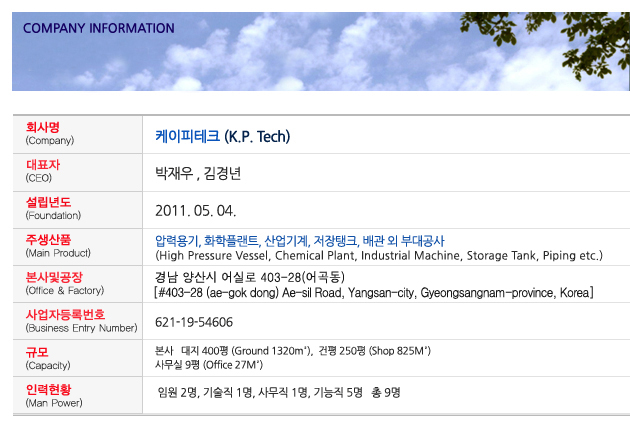Select the 인력현황 (Man Power) label
The image size is (630, 437).
pos(54,396)
